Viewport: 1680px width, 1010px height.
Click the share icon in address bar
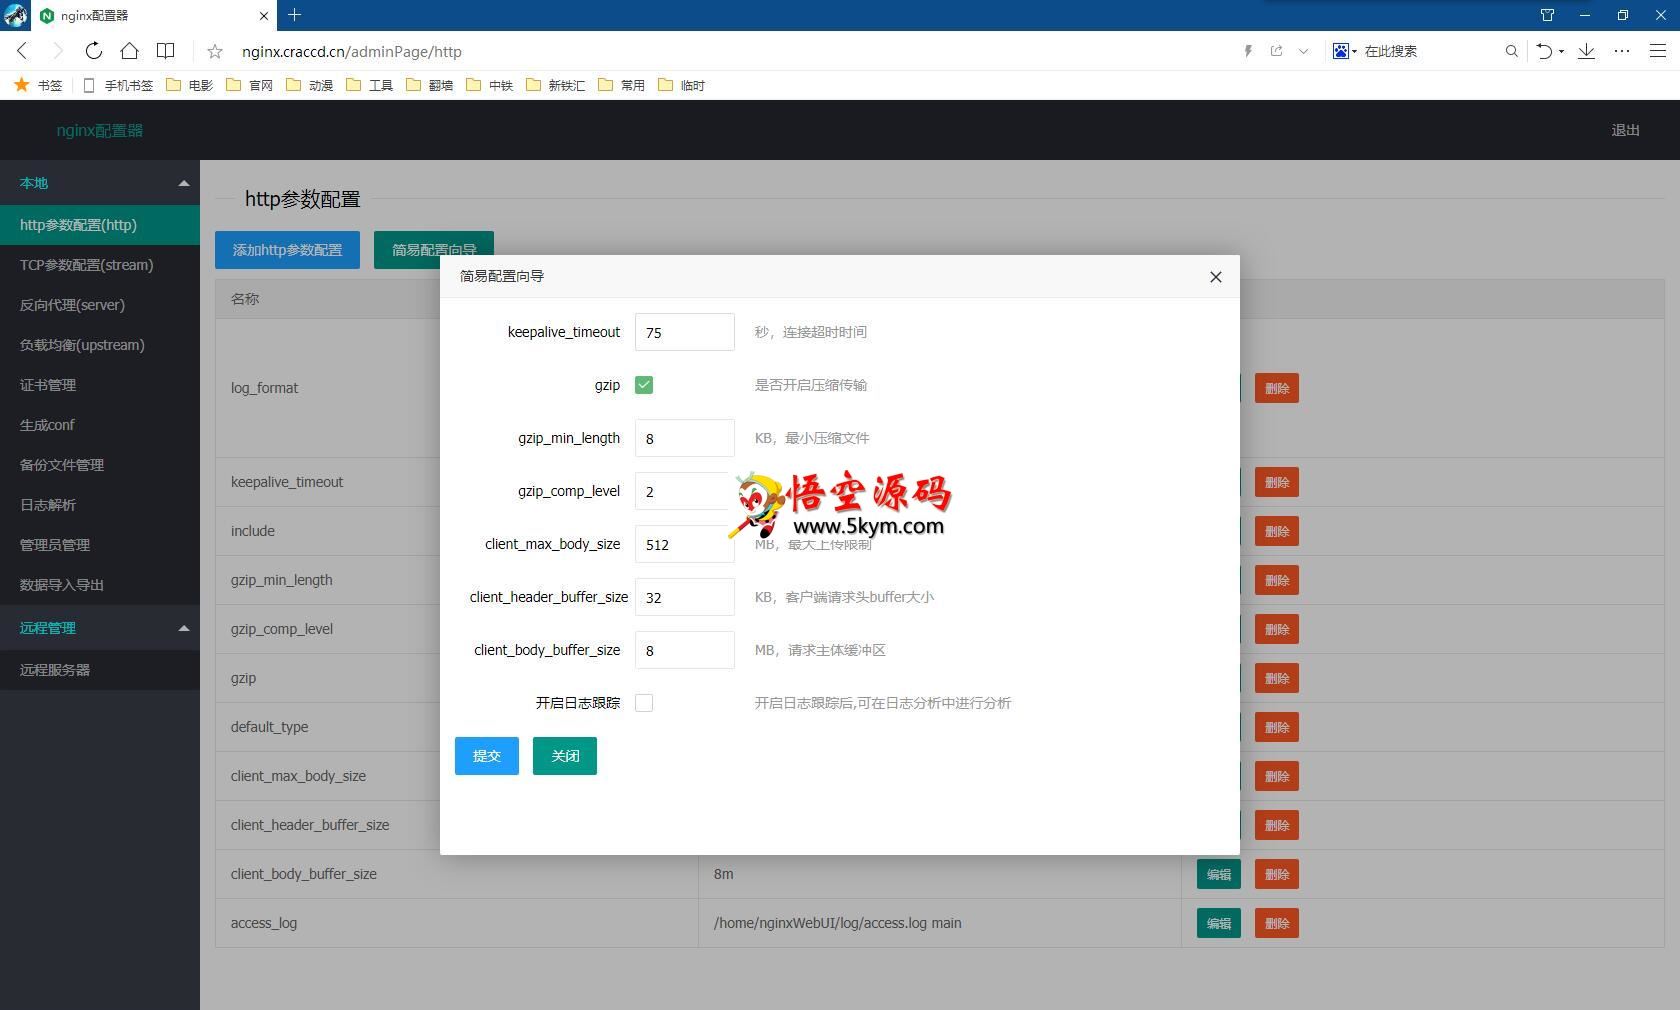click(1277, 51)
